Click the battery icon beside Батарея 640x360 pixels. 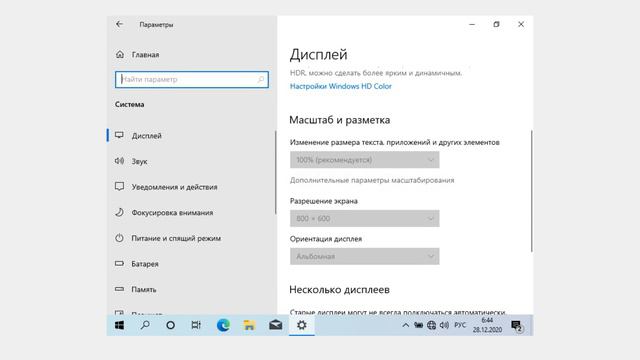(119, 263)
